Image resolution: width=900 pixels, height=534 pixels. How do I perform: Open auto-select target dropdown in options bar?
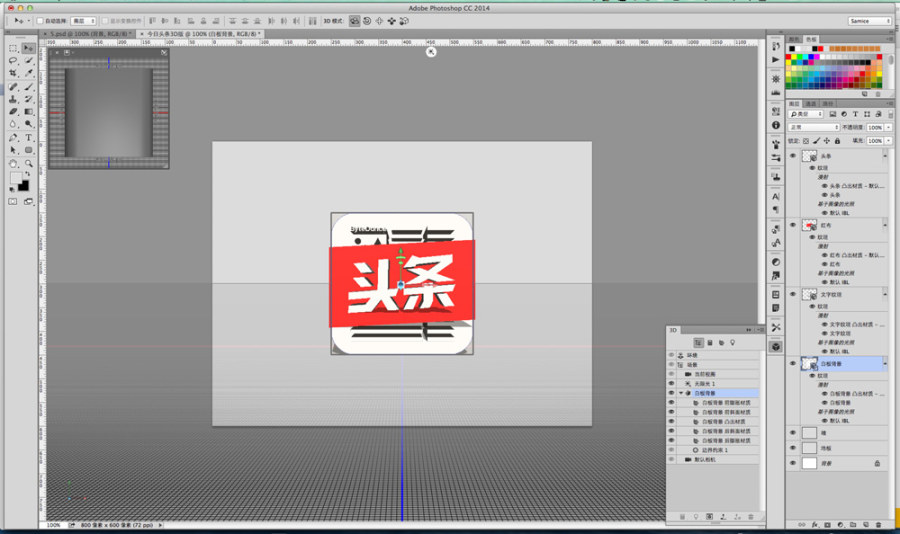click(83, 21)
